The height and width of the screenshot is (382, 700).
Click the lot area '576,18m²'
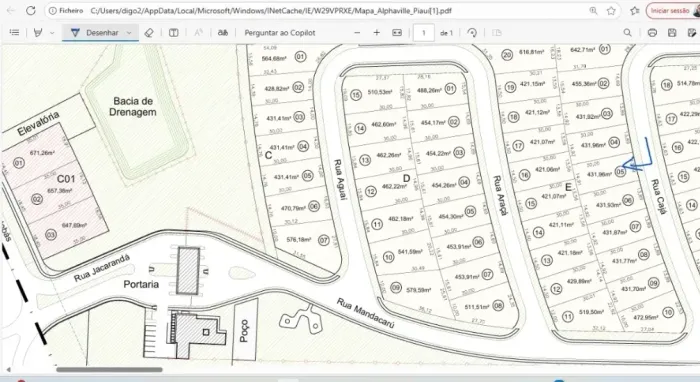pyautogui.click(x=299, y=240)
